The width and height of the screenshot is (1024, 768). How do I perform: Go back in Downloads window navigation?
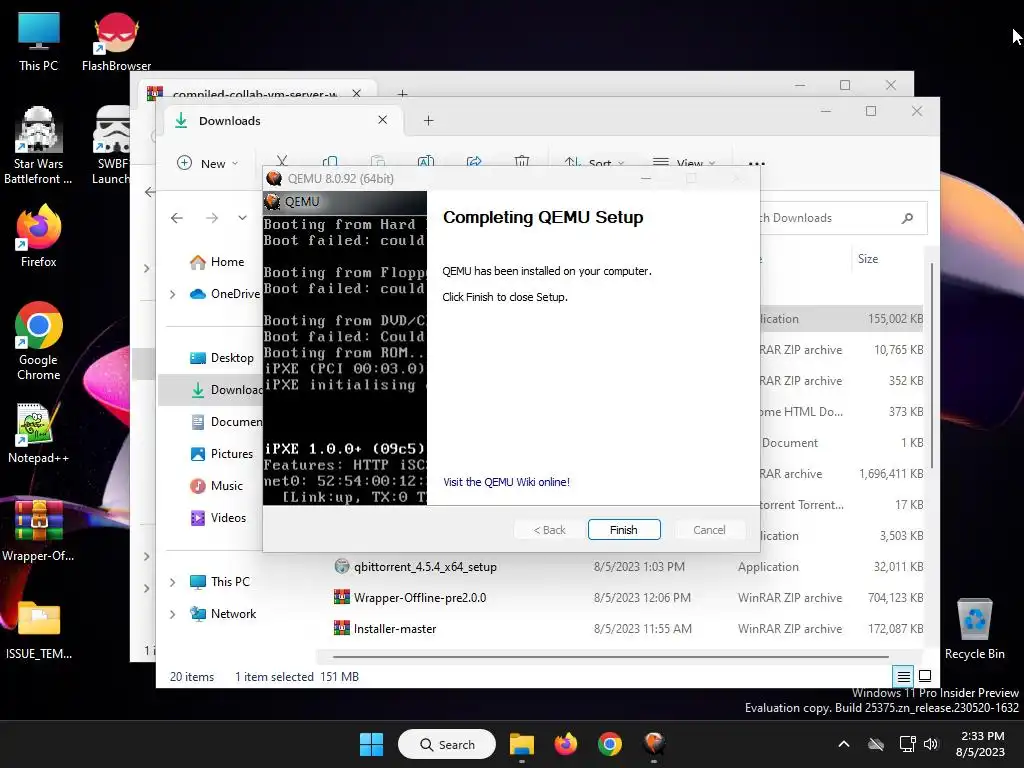[177, 218]
